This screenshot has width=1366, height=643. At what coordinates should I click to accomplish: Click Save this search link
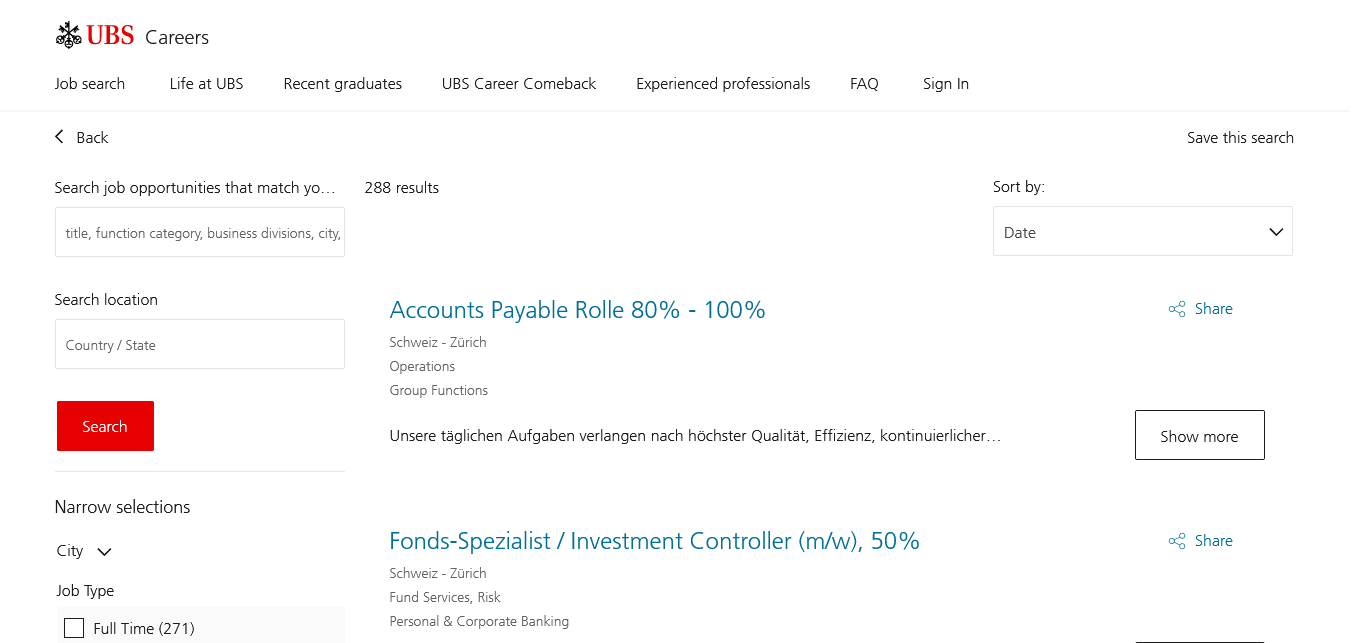[1240, 138]
